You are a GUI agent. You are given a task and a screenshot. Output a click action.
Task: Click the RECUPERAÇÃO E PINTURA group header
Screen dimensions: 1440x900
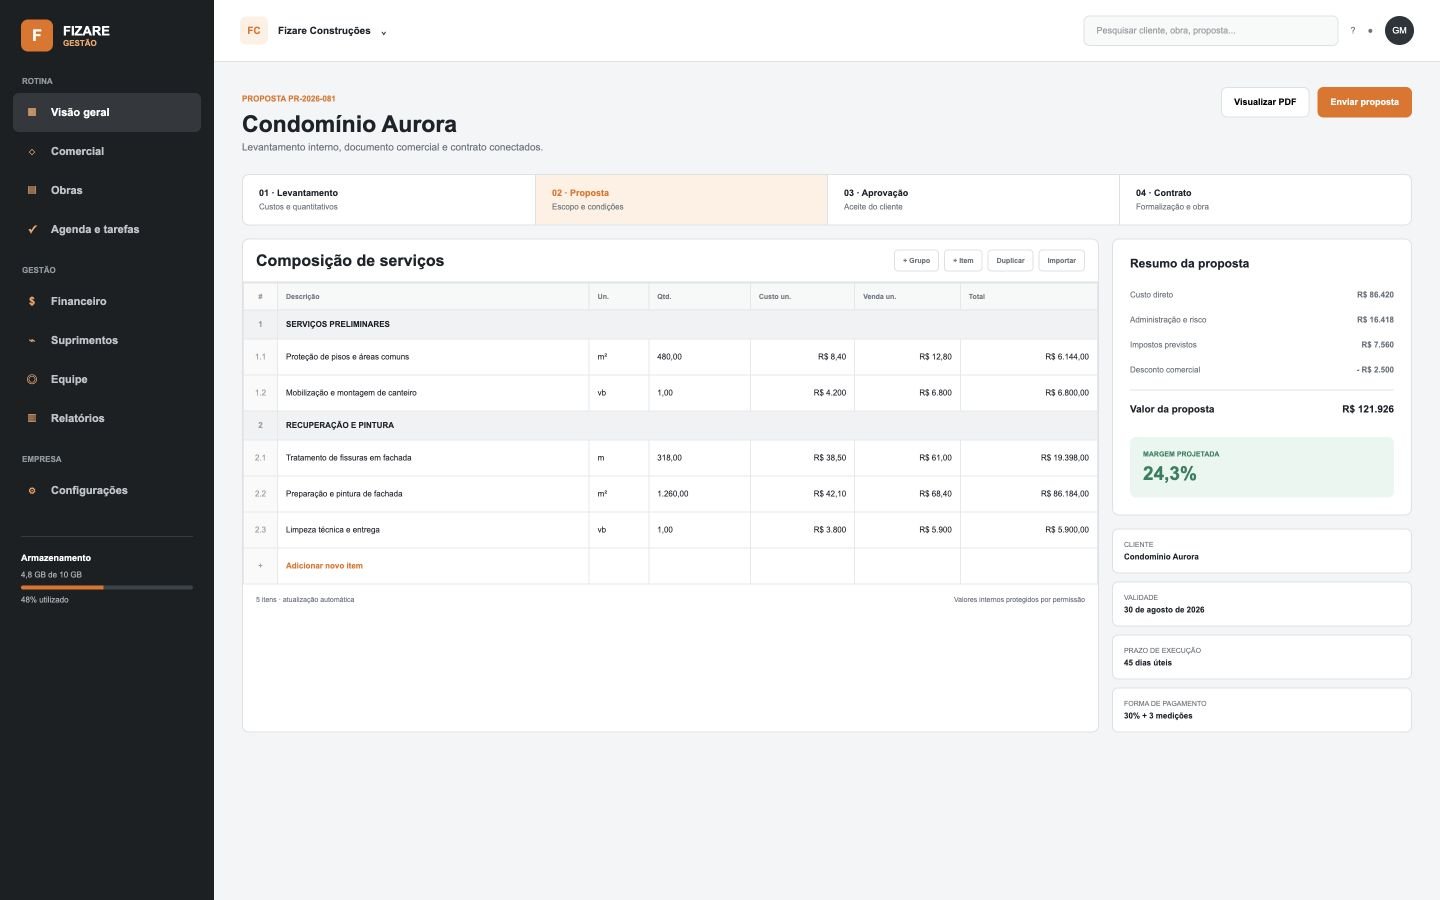click(670, 425)
